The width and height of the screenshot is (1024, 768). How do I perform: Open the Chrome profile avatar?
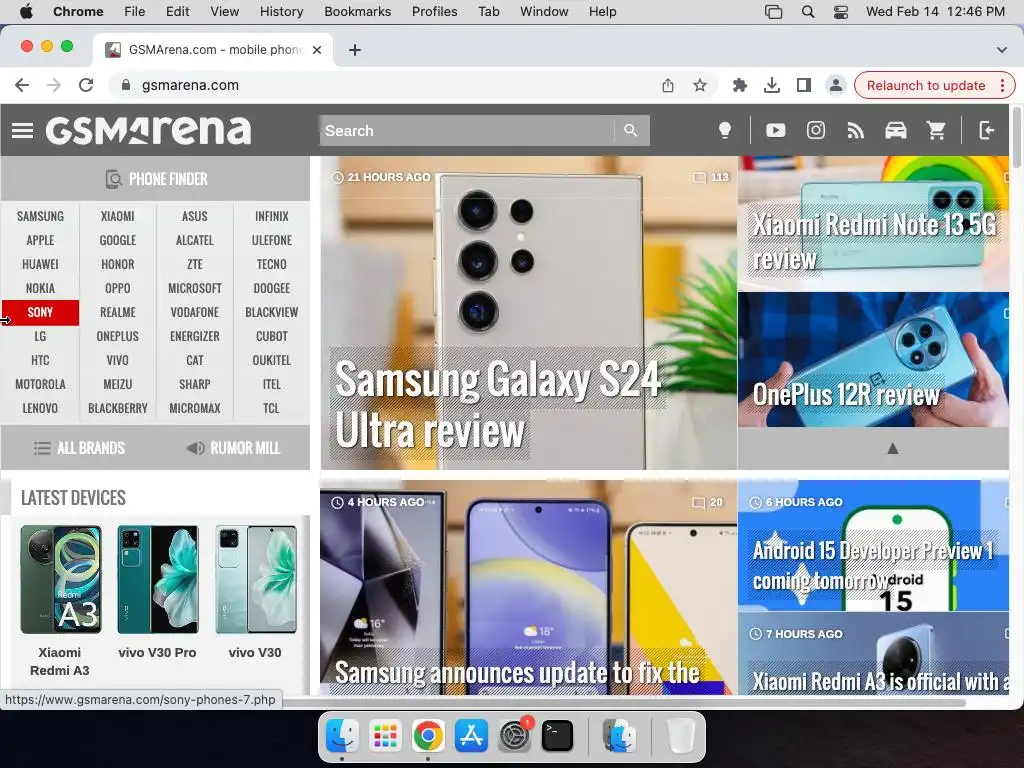(835, 85)
